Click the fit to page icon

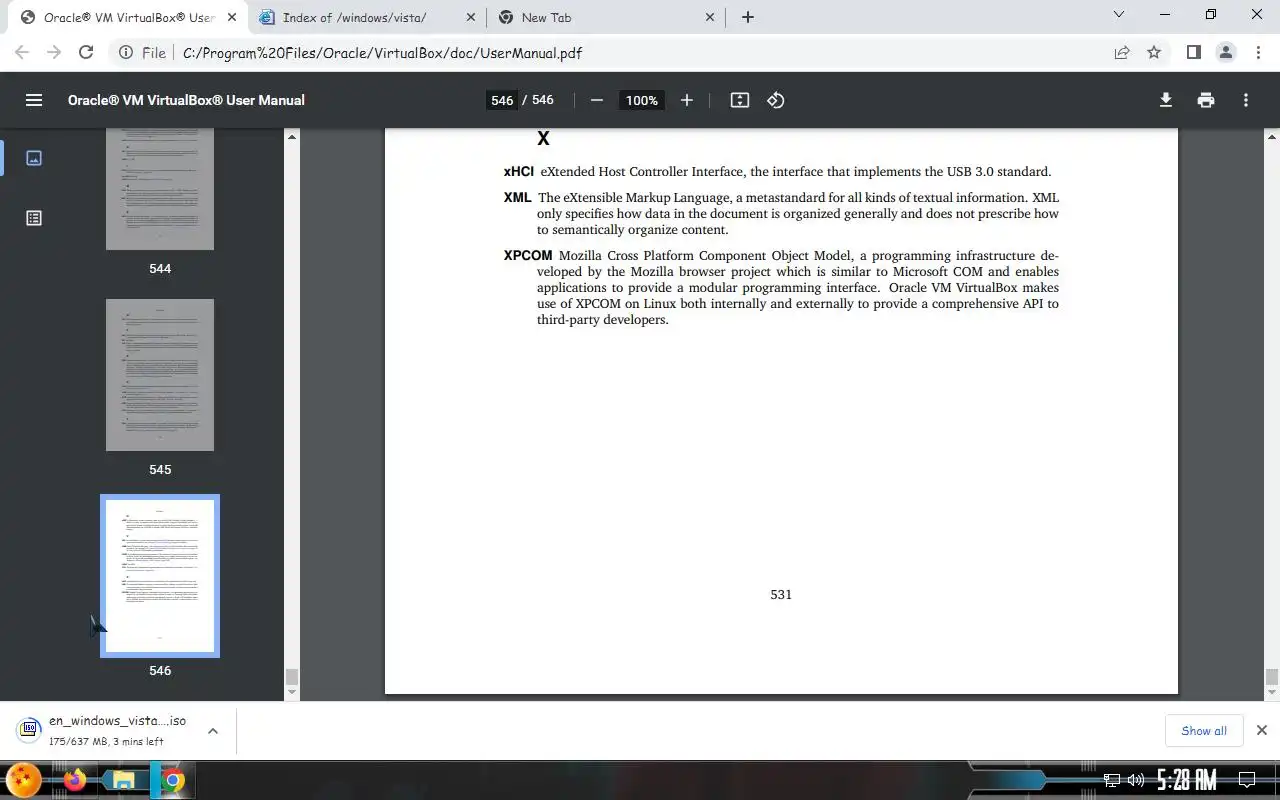740,100
